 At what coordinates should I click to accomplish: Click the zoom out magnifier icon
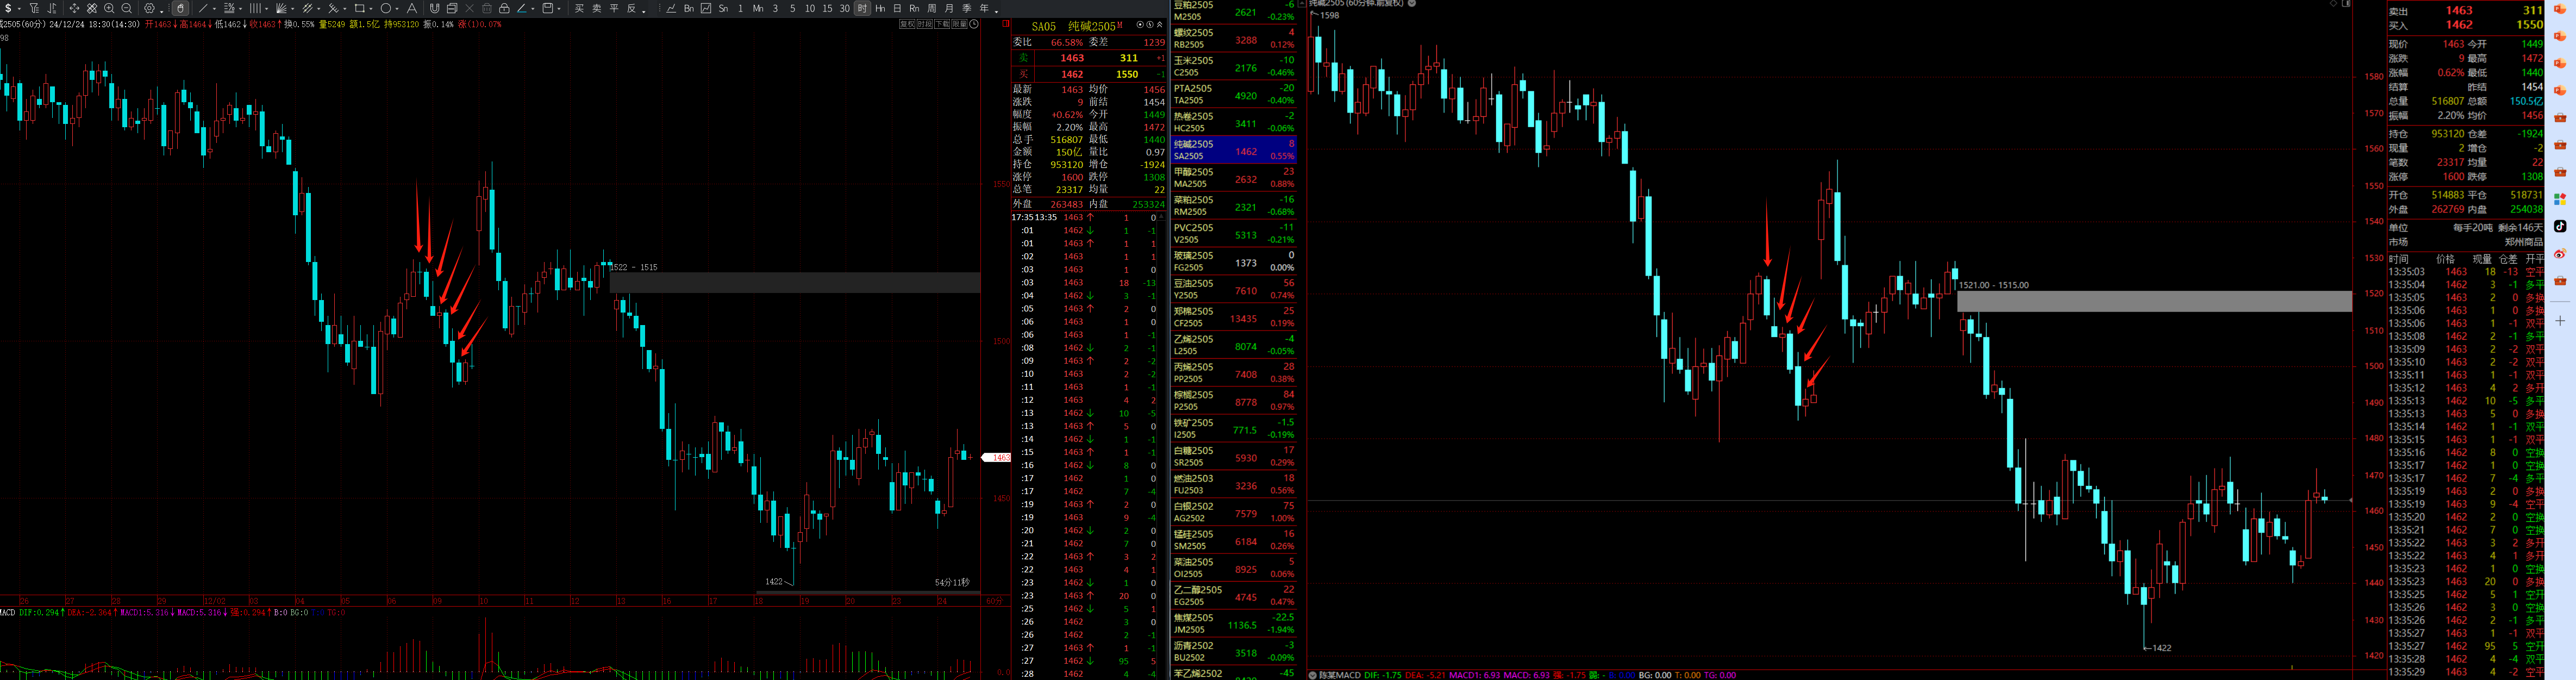(x=126, y=8)
